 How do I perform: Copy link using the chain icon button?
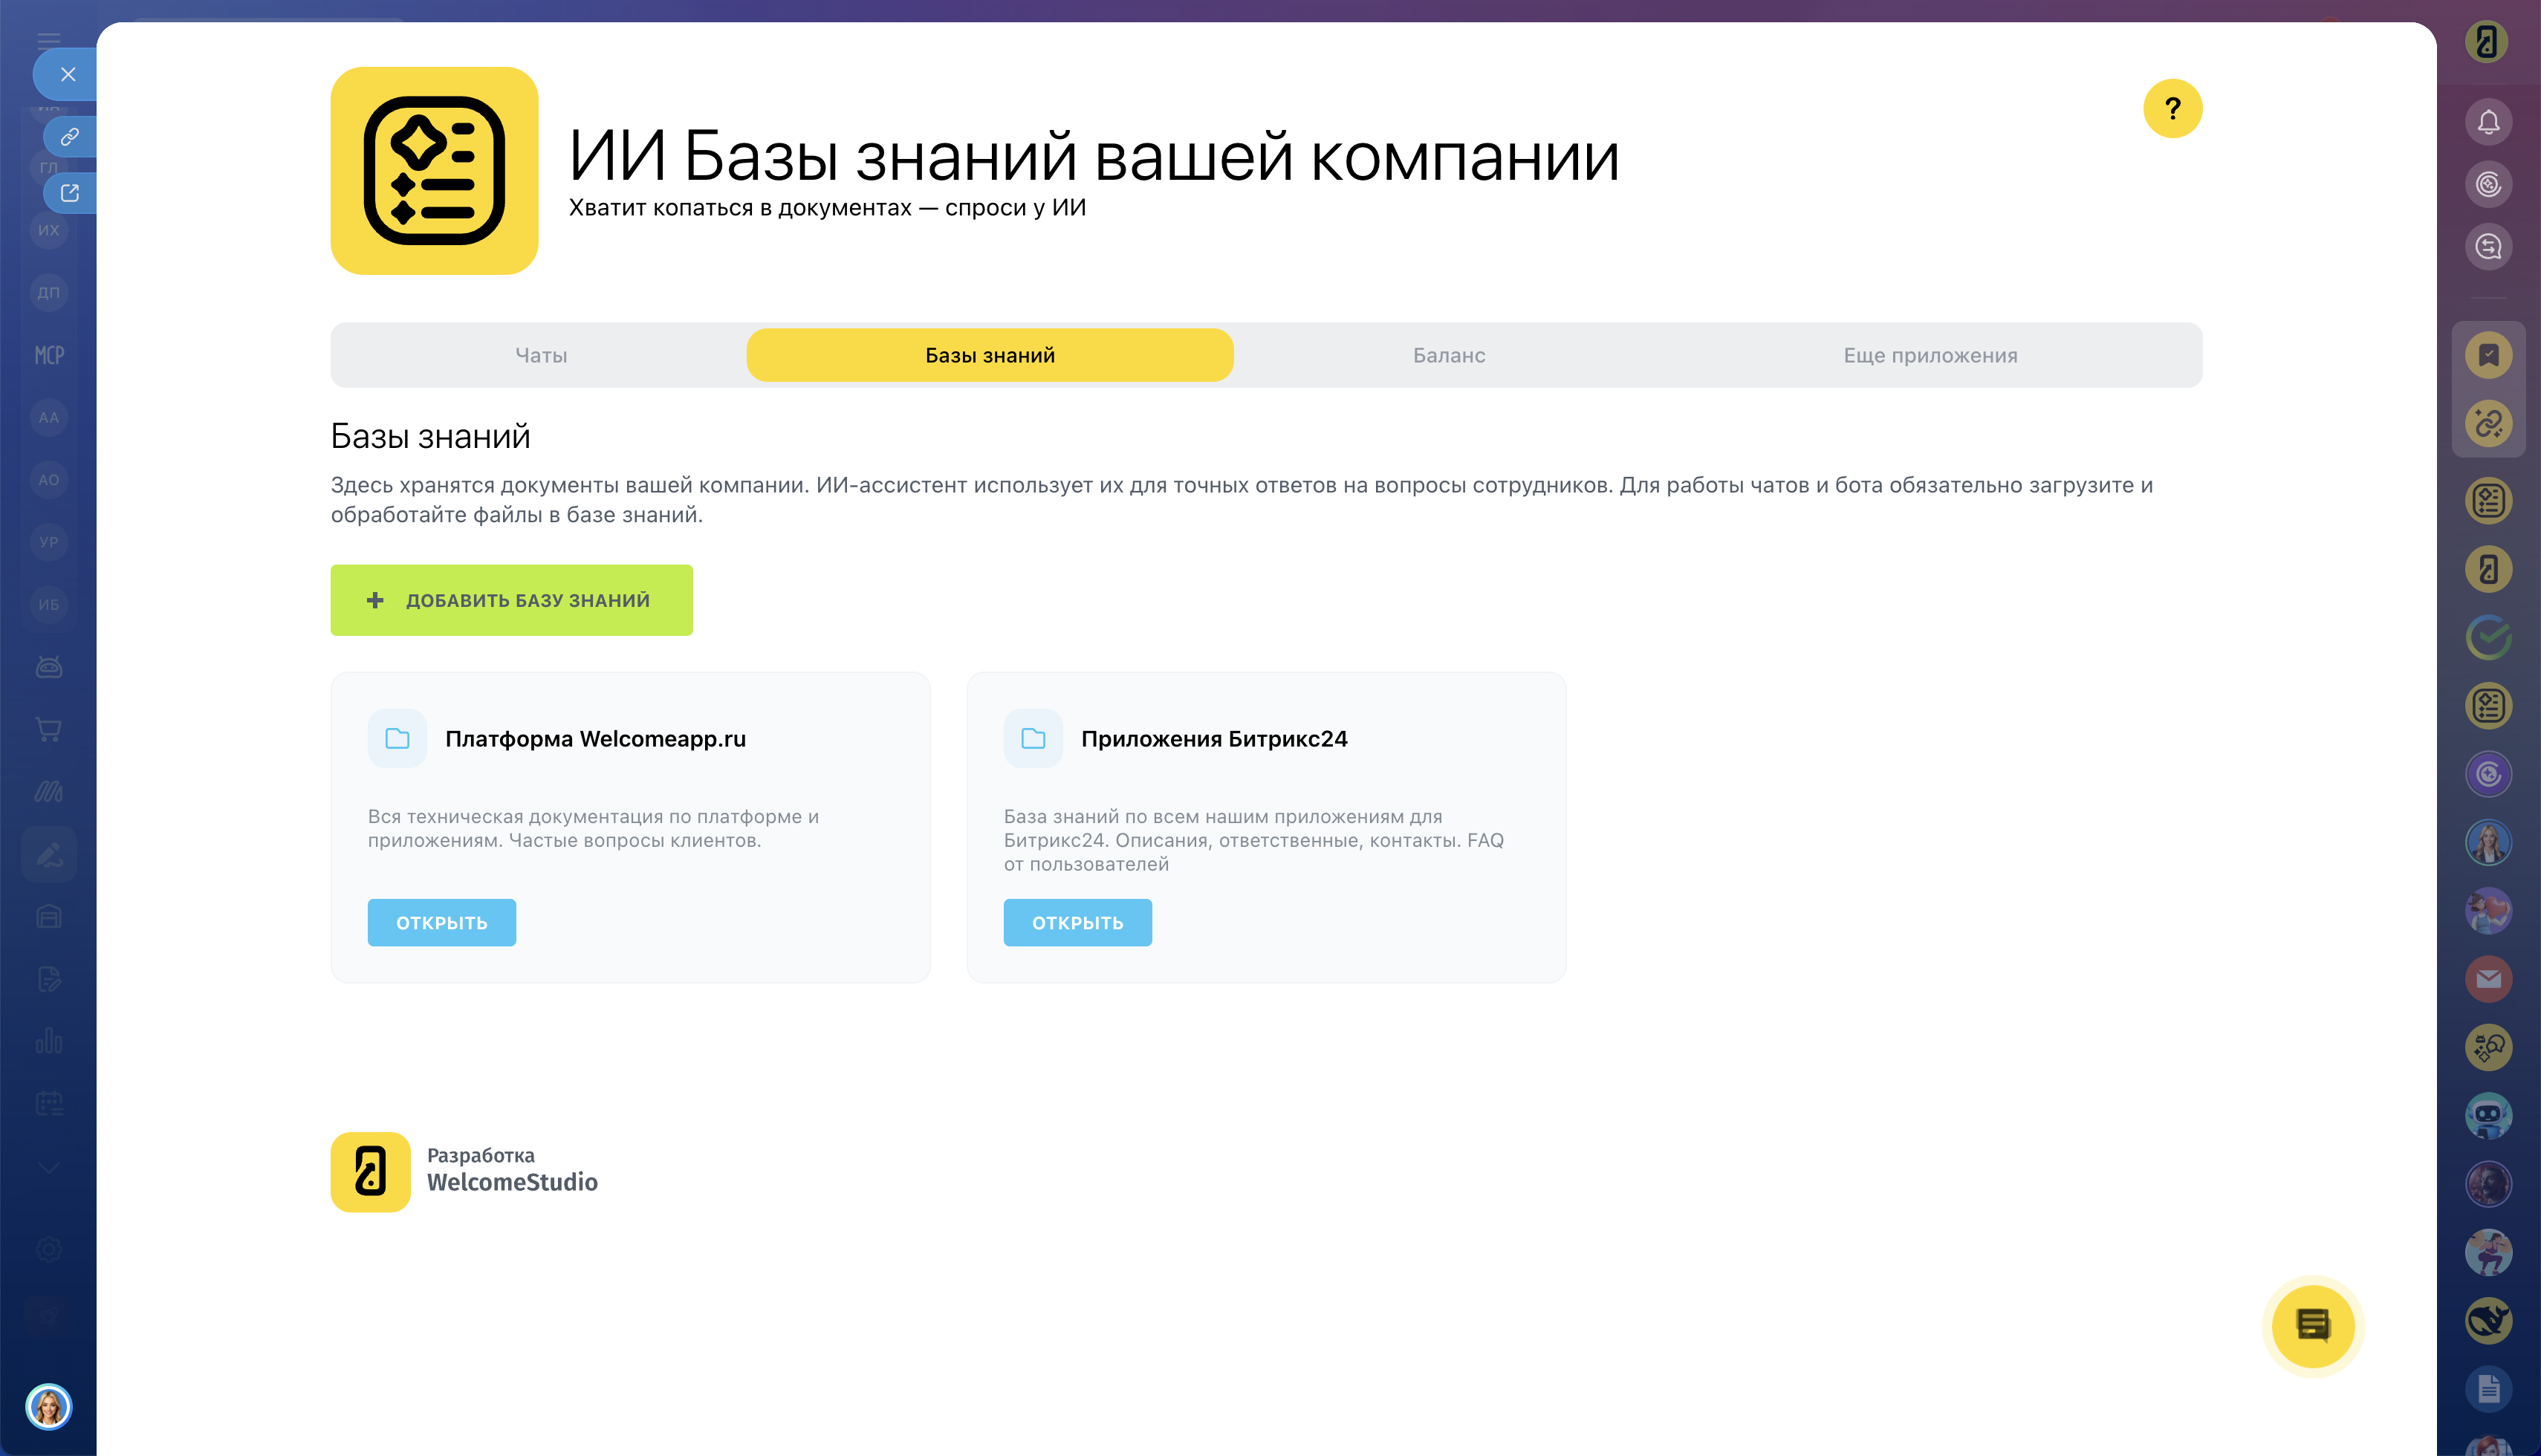click(70, 136)
